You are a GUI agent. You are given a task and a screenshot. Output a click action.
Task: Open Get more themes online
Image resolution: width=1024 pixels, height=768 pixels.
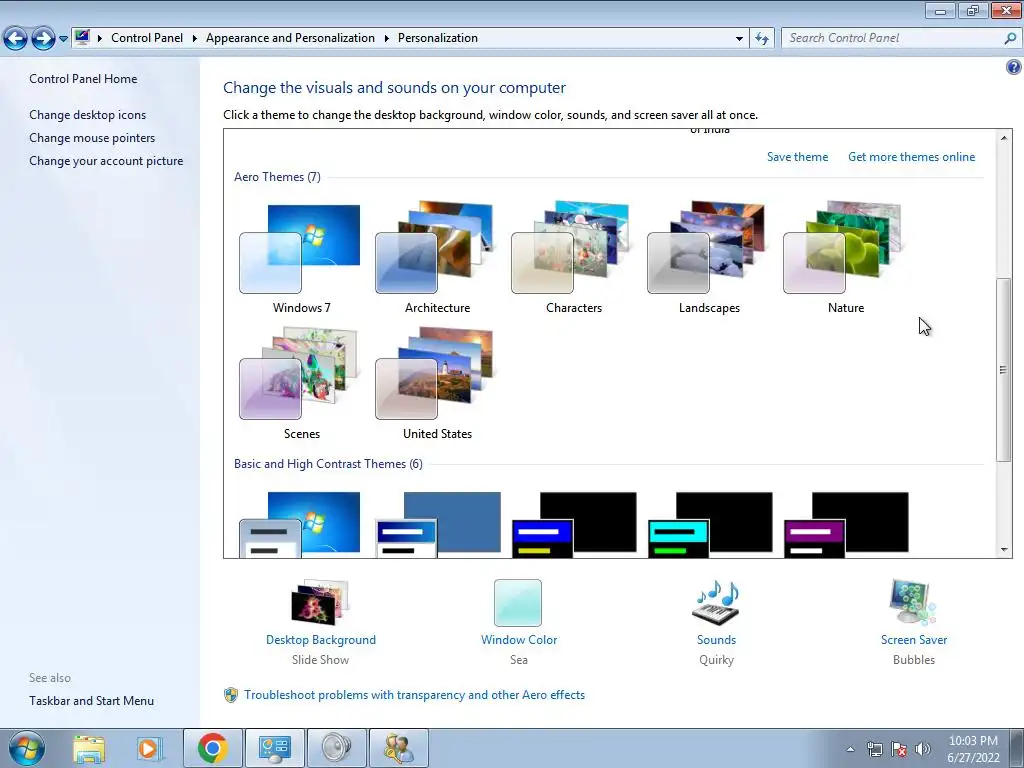click(x=911, y=157)
